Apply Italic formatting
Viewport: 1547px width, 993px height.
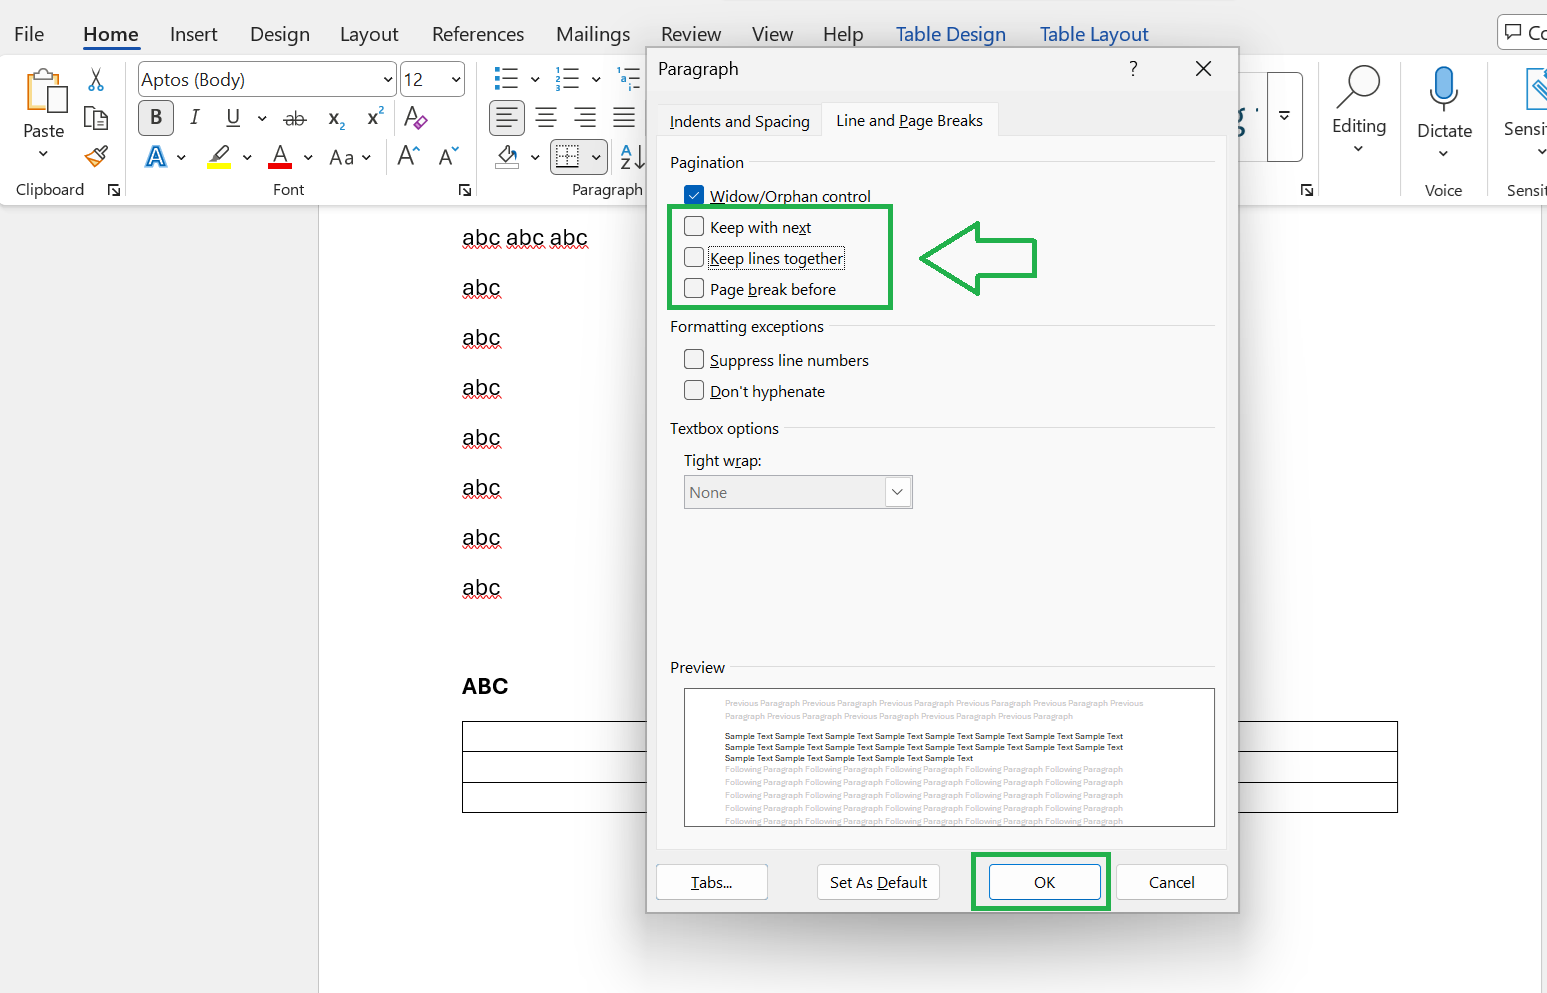194,117
